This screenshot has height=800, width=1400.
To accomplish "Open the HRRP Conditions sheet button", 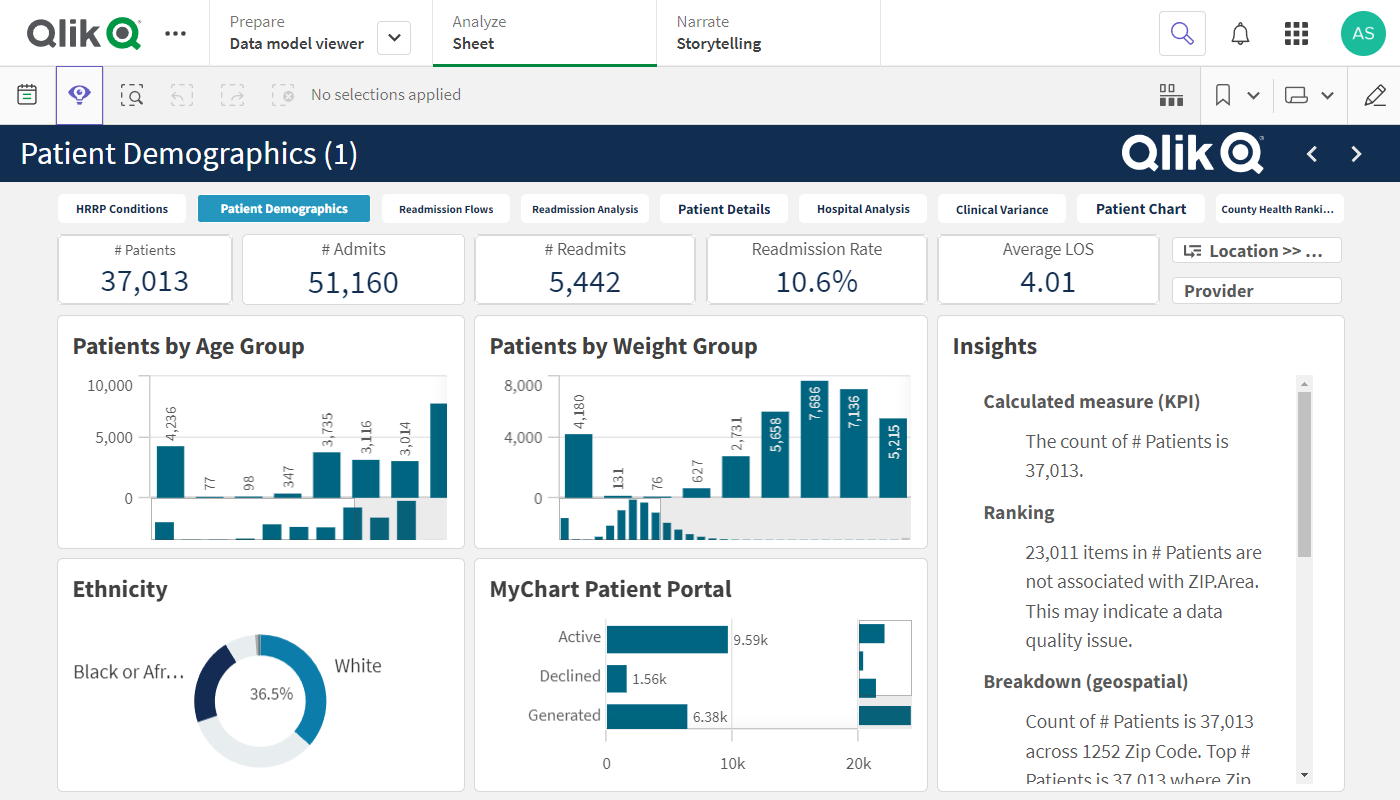I will click(122, 209).
